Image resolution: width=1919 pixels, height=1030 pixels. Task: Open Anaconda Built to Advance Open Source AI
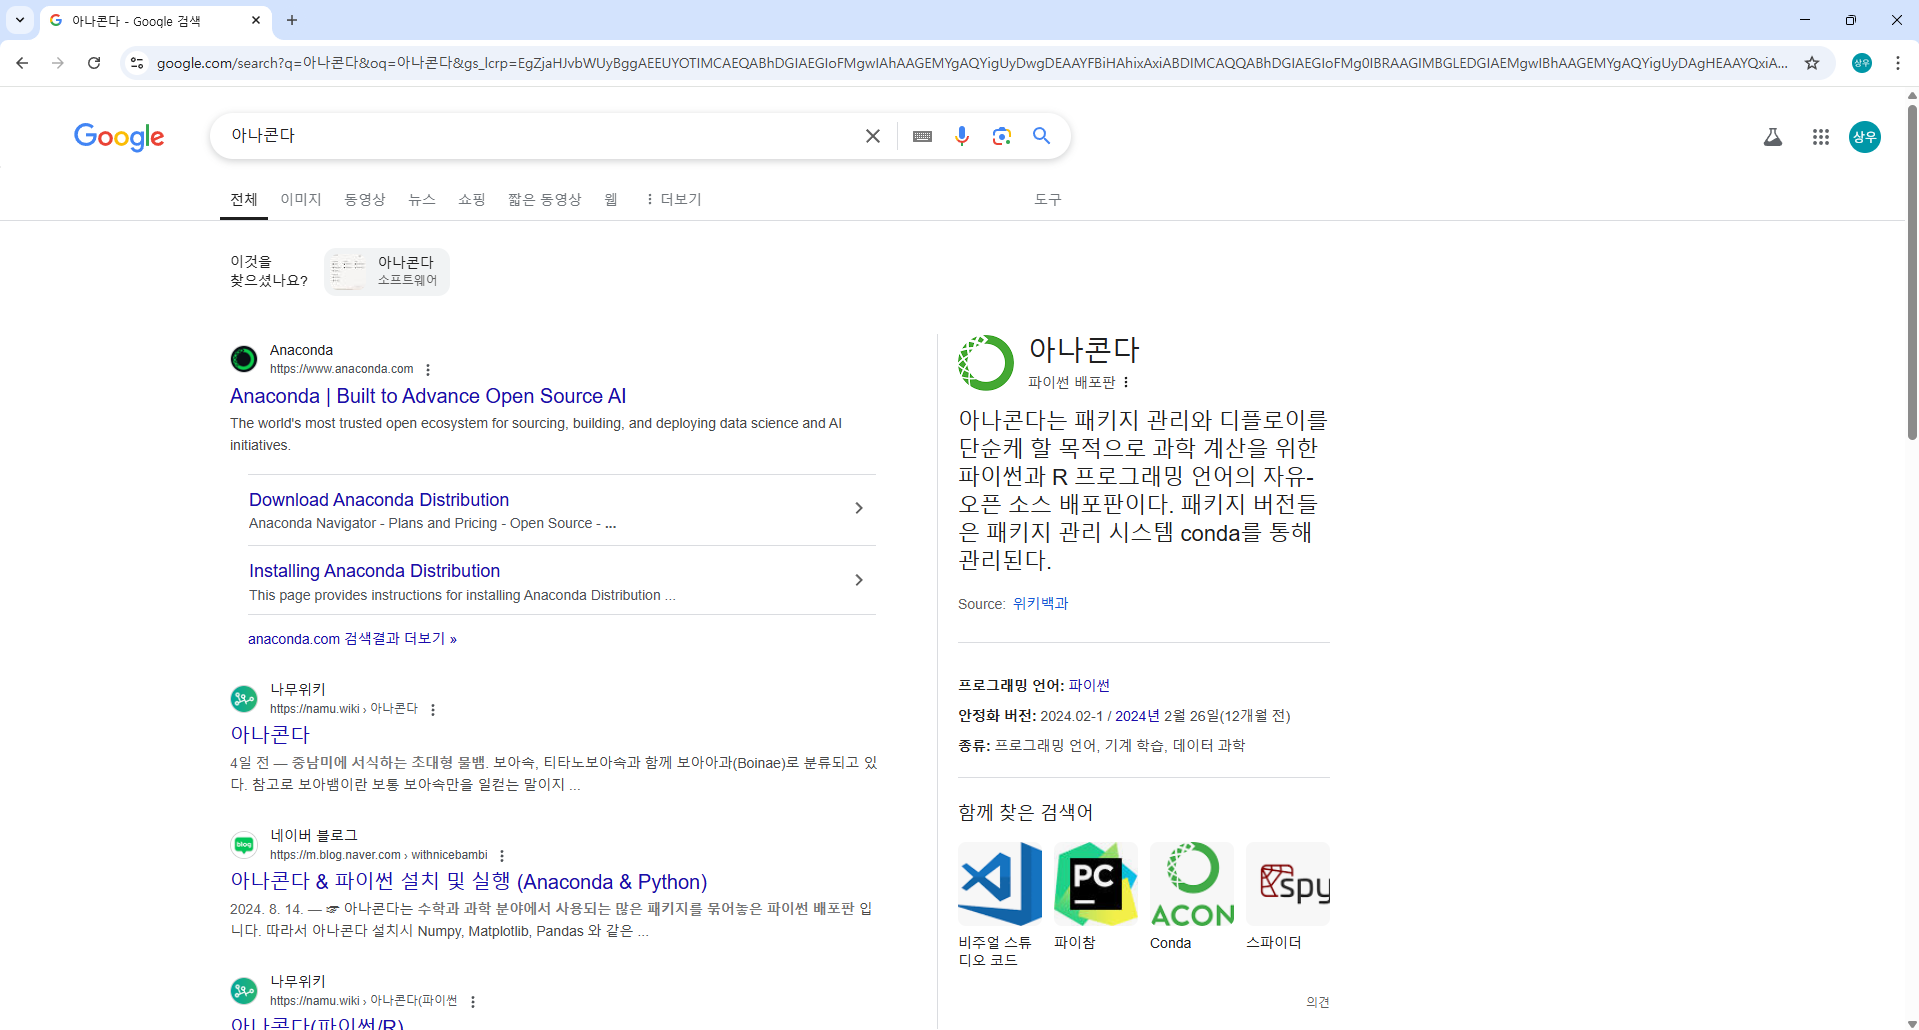click(428, 396)
